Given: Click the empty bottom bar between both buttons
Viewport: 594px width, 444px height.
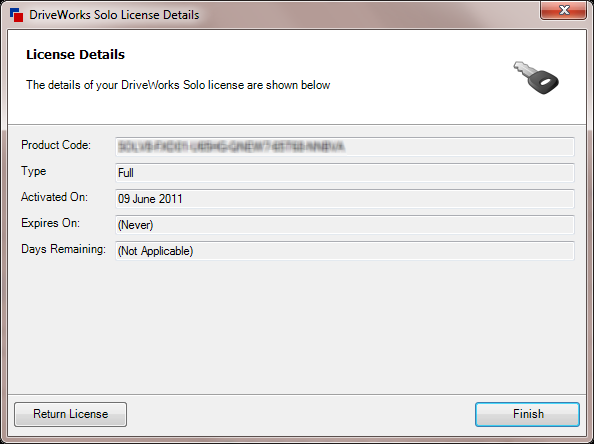Looking at the screenshot, I should point(301,414).
